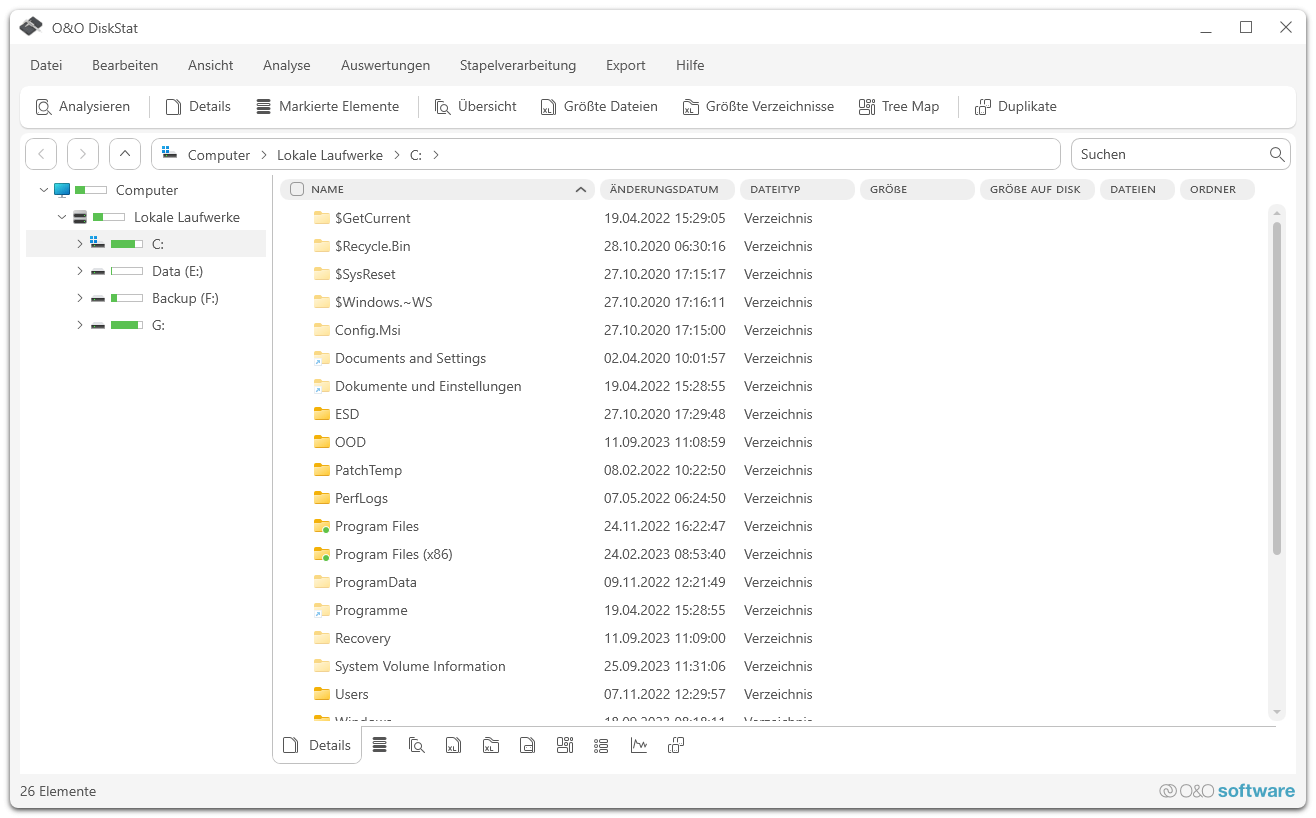Switch to bottom tab with stacked lines icon
The width and height of the screenshot is (1316, 818).
point(380,745)
